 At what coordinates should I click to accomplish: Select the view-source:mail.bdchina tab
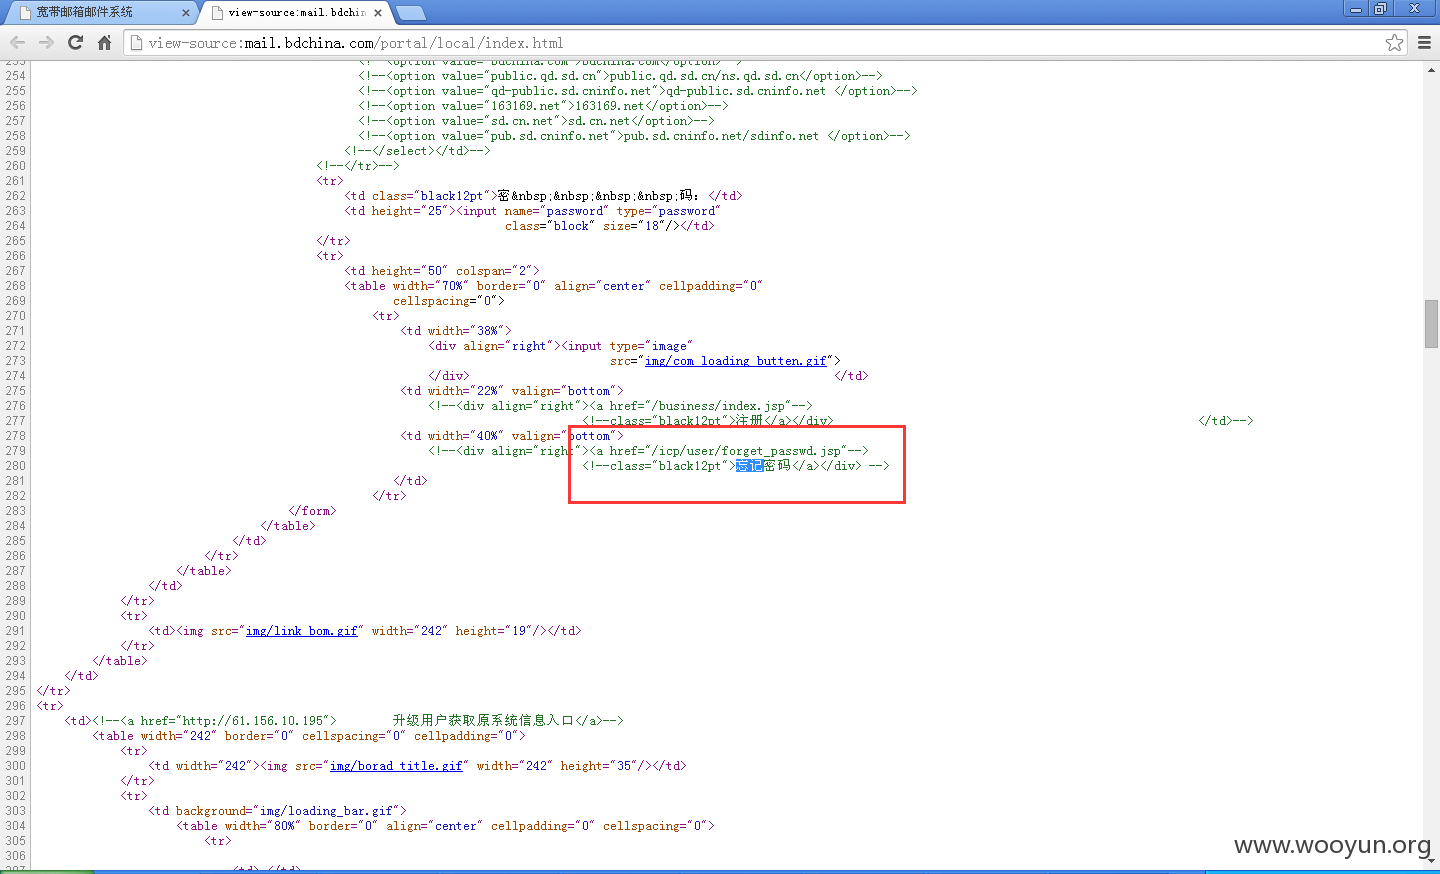tap(296, 12)
